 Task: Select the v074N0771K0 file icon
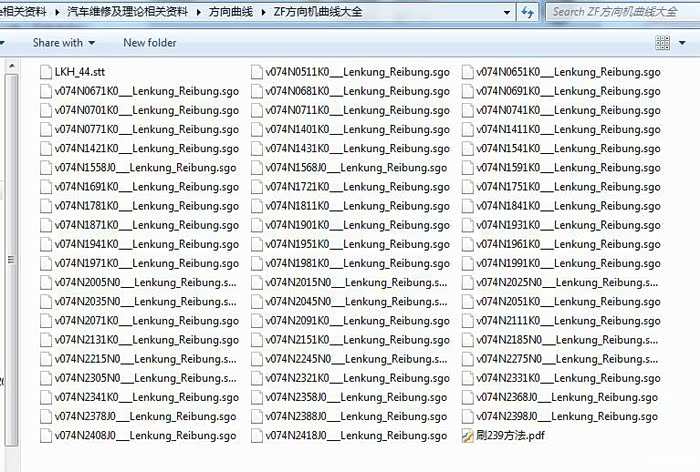tap(46, 129)
